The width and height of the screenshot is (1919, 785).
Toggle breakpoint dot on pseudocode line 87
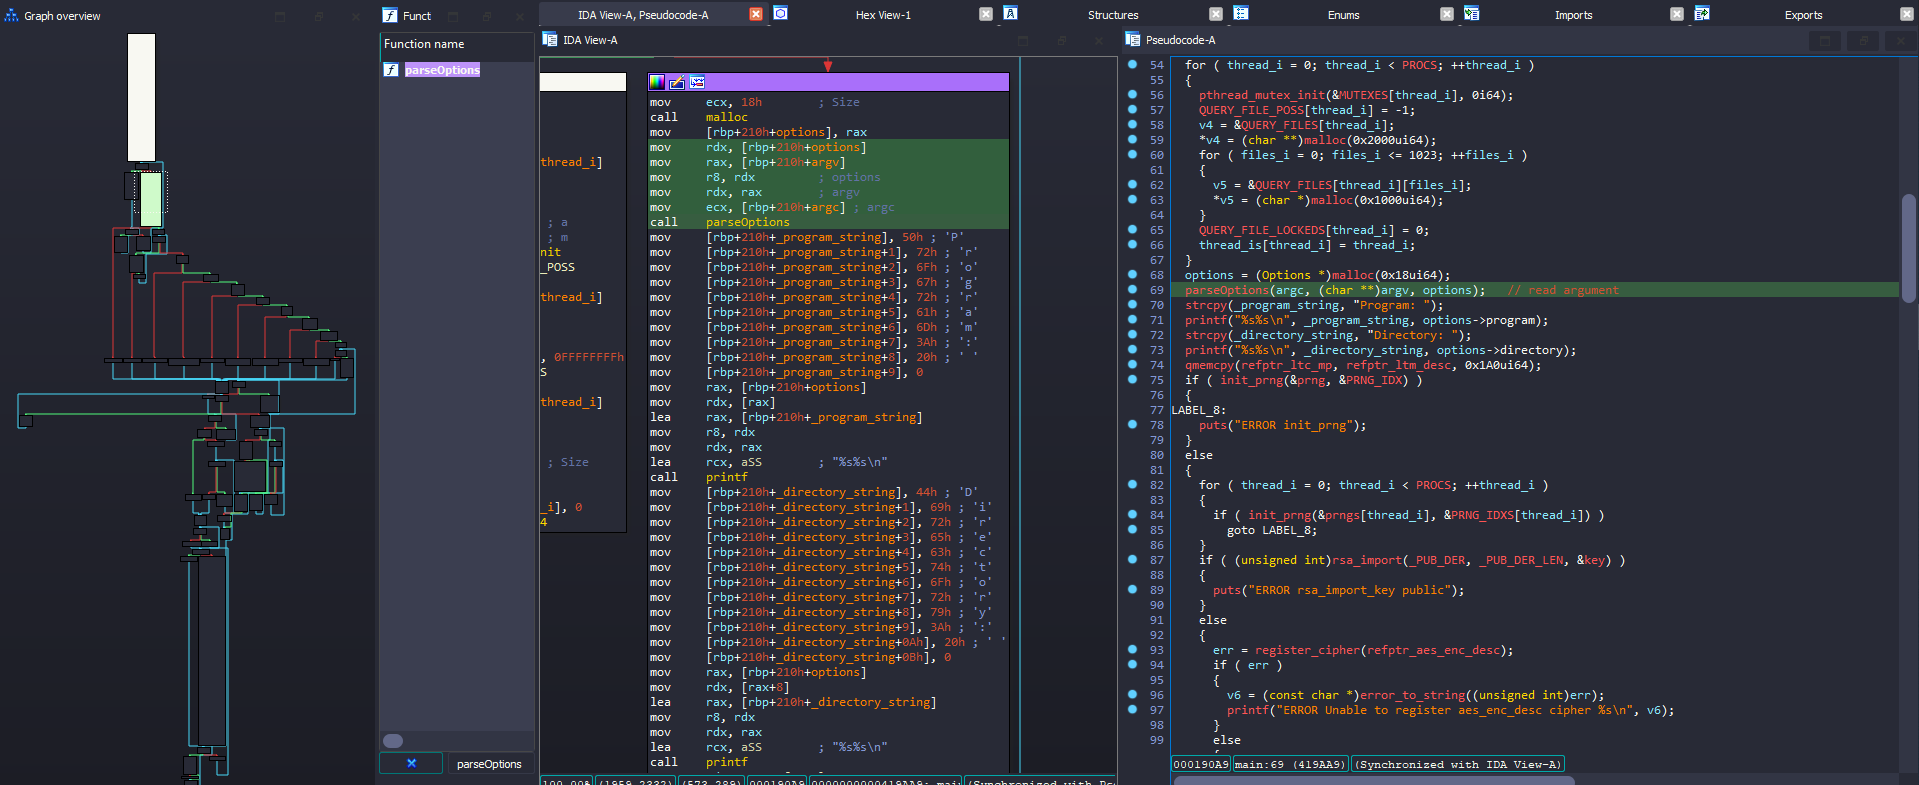coord(1132,560)
